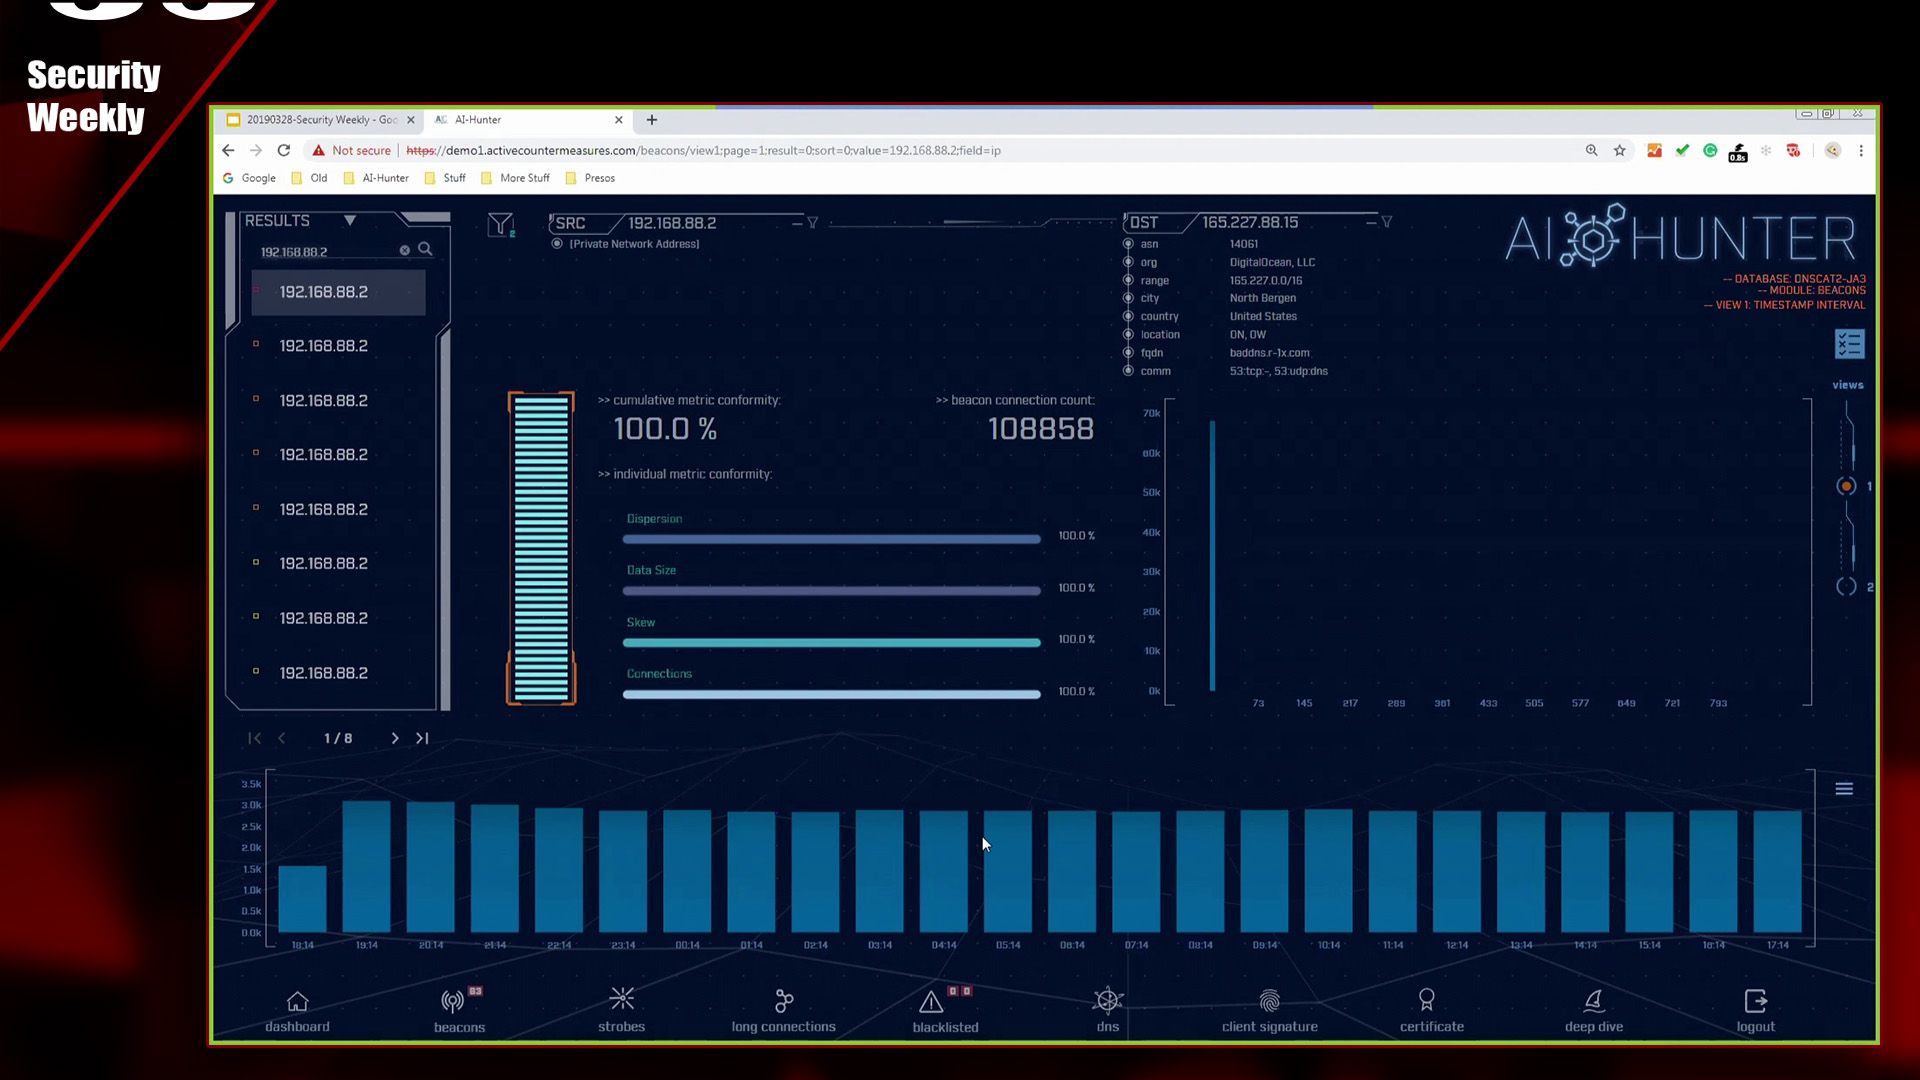The height and width of the screenshot is (1080, 1920).
Task: Open the deep dive module
Action: 1594,1011
